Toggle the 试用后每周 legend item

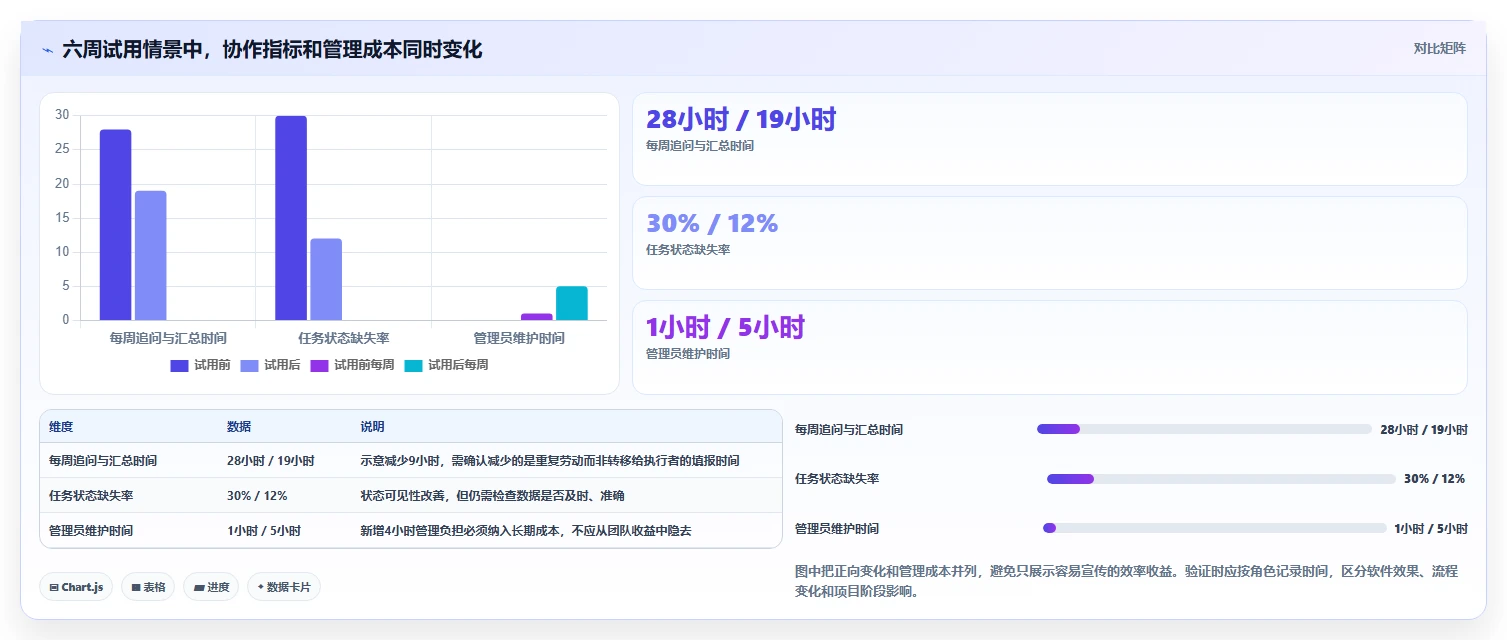click(446, 365)
